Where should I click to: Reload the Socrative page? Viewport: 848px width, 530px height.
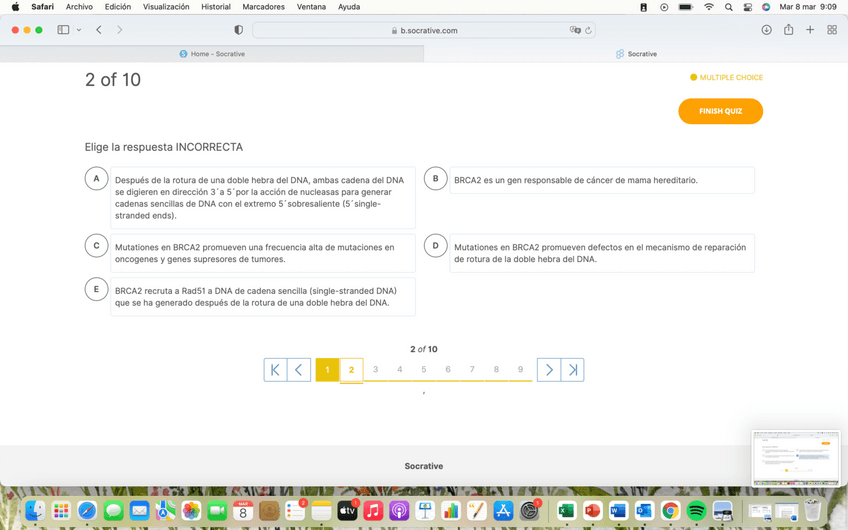(588, 30)
